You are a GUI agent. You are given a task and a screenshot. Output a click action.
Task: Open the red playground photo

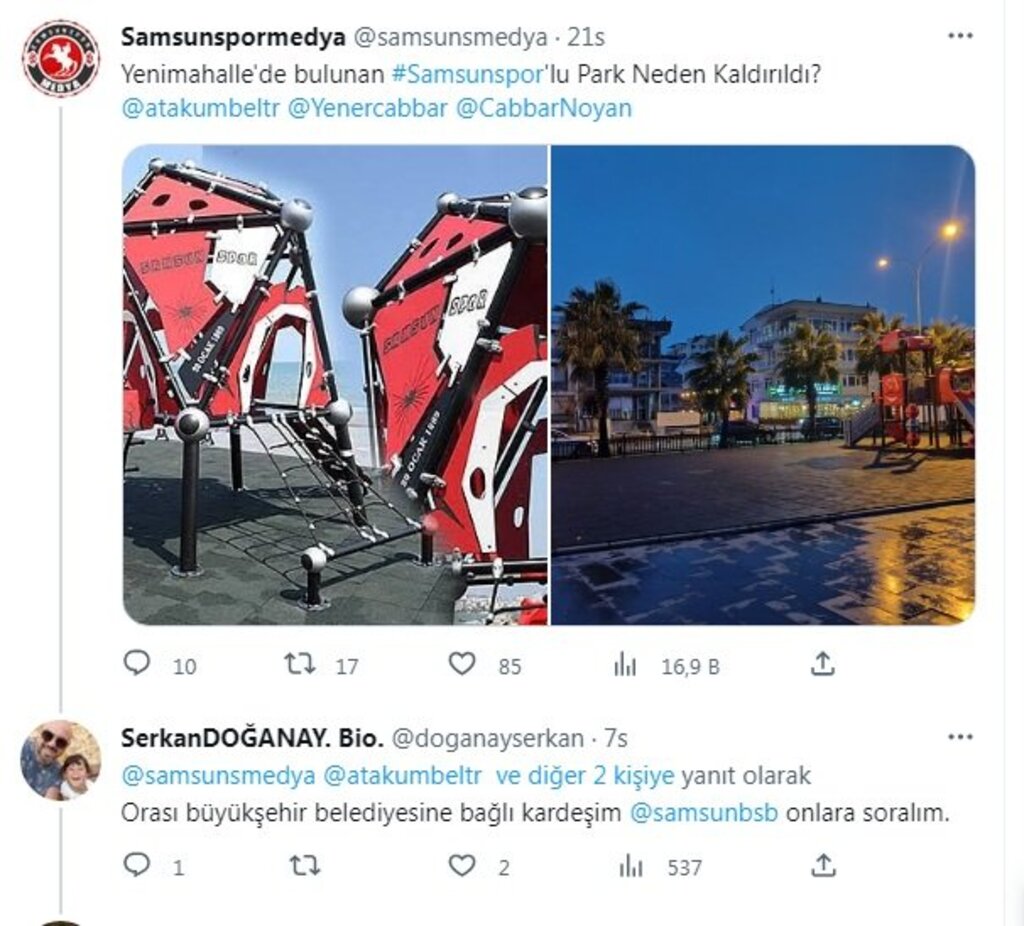tap(335, 385)
